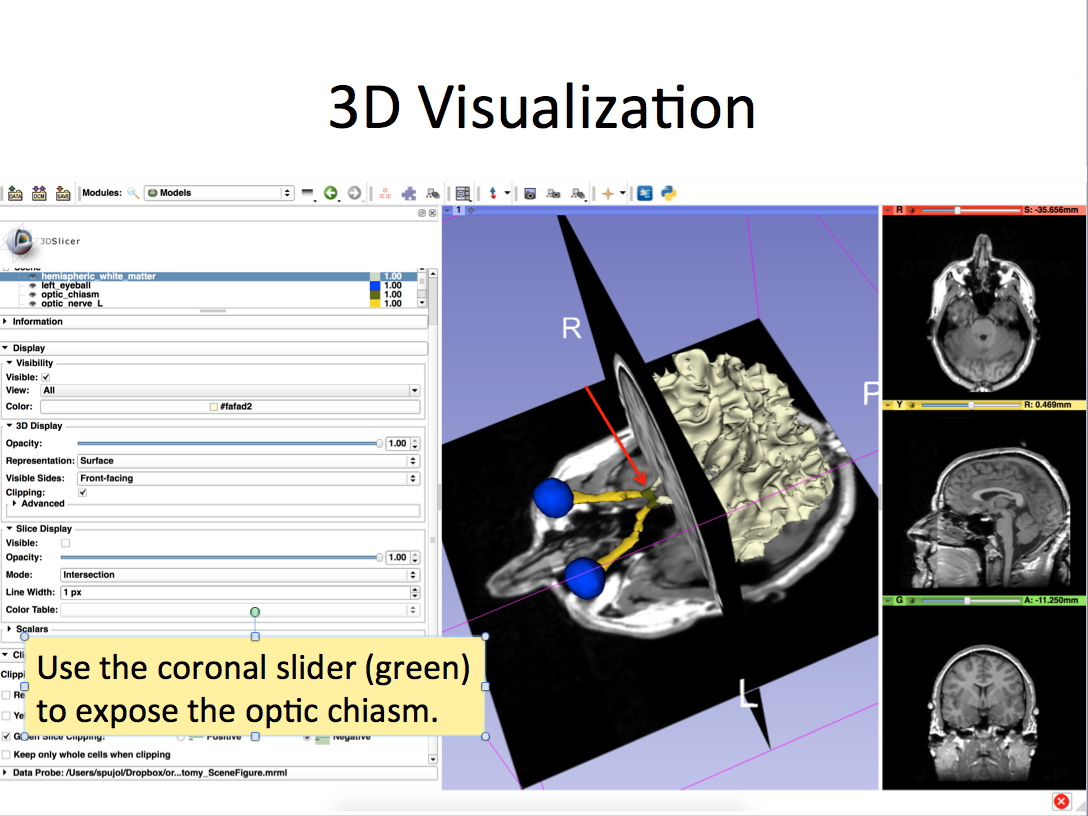
Task: Toggle eye icon for optic_chiasm
Action: click(33, 294)
